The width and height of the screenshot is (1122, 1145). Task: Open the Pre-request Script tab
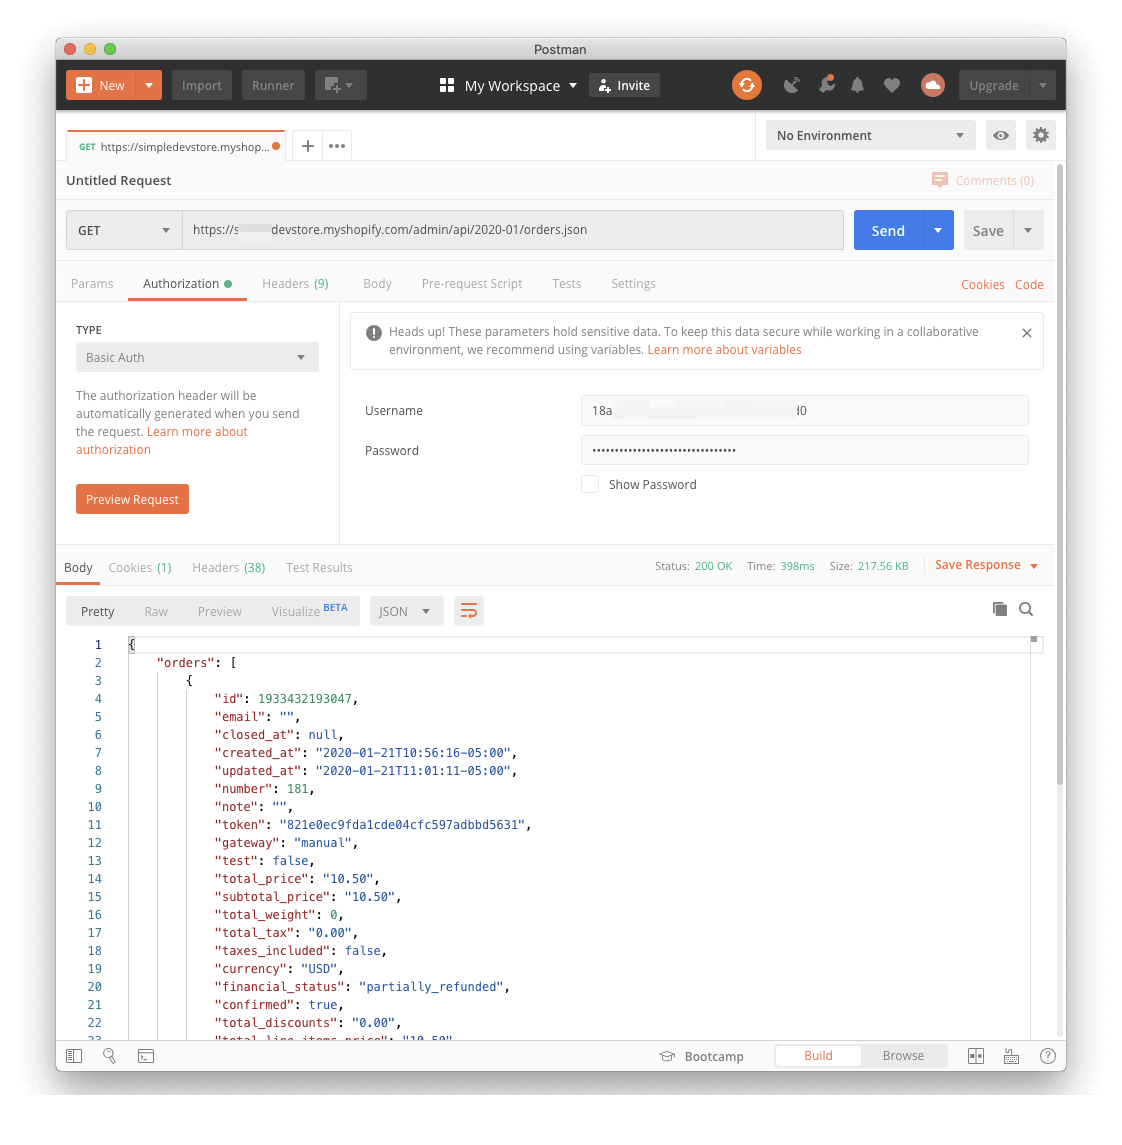pyautogui.click(x=472, y=284)
